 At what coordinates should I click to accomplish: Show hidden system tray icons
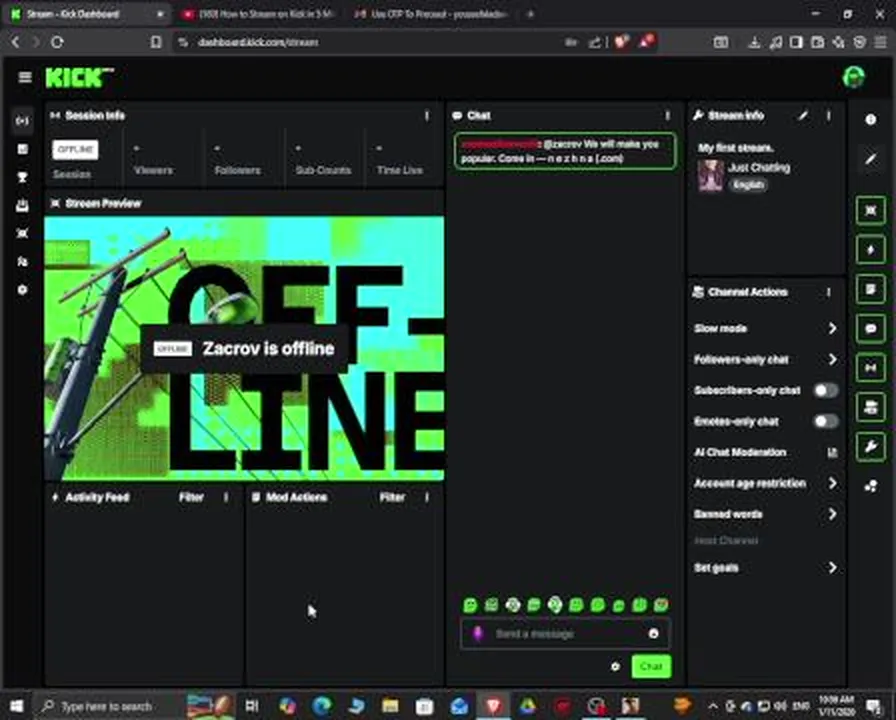point(713,706)
